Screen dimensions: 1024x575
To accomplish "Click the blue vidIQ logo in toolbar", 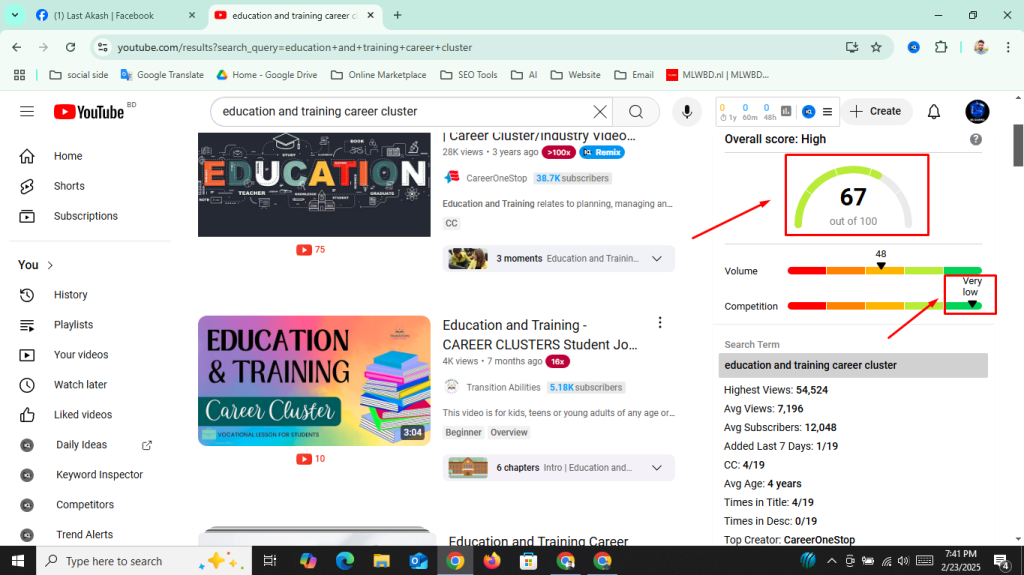I will [808, 112].
